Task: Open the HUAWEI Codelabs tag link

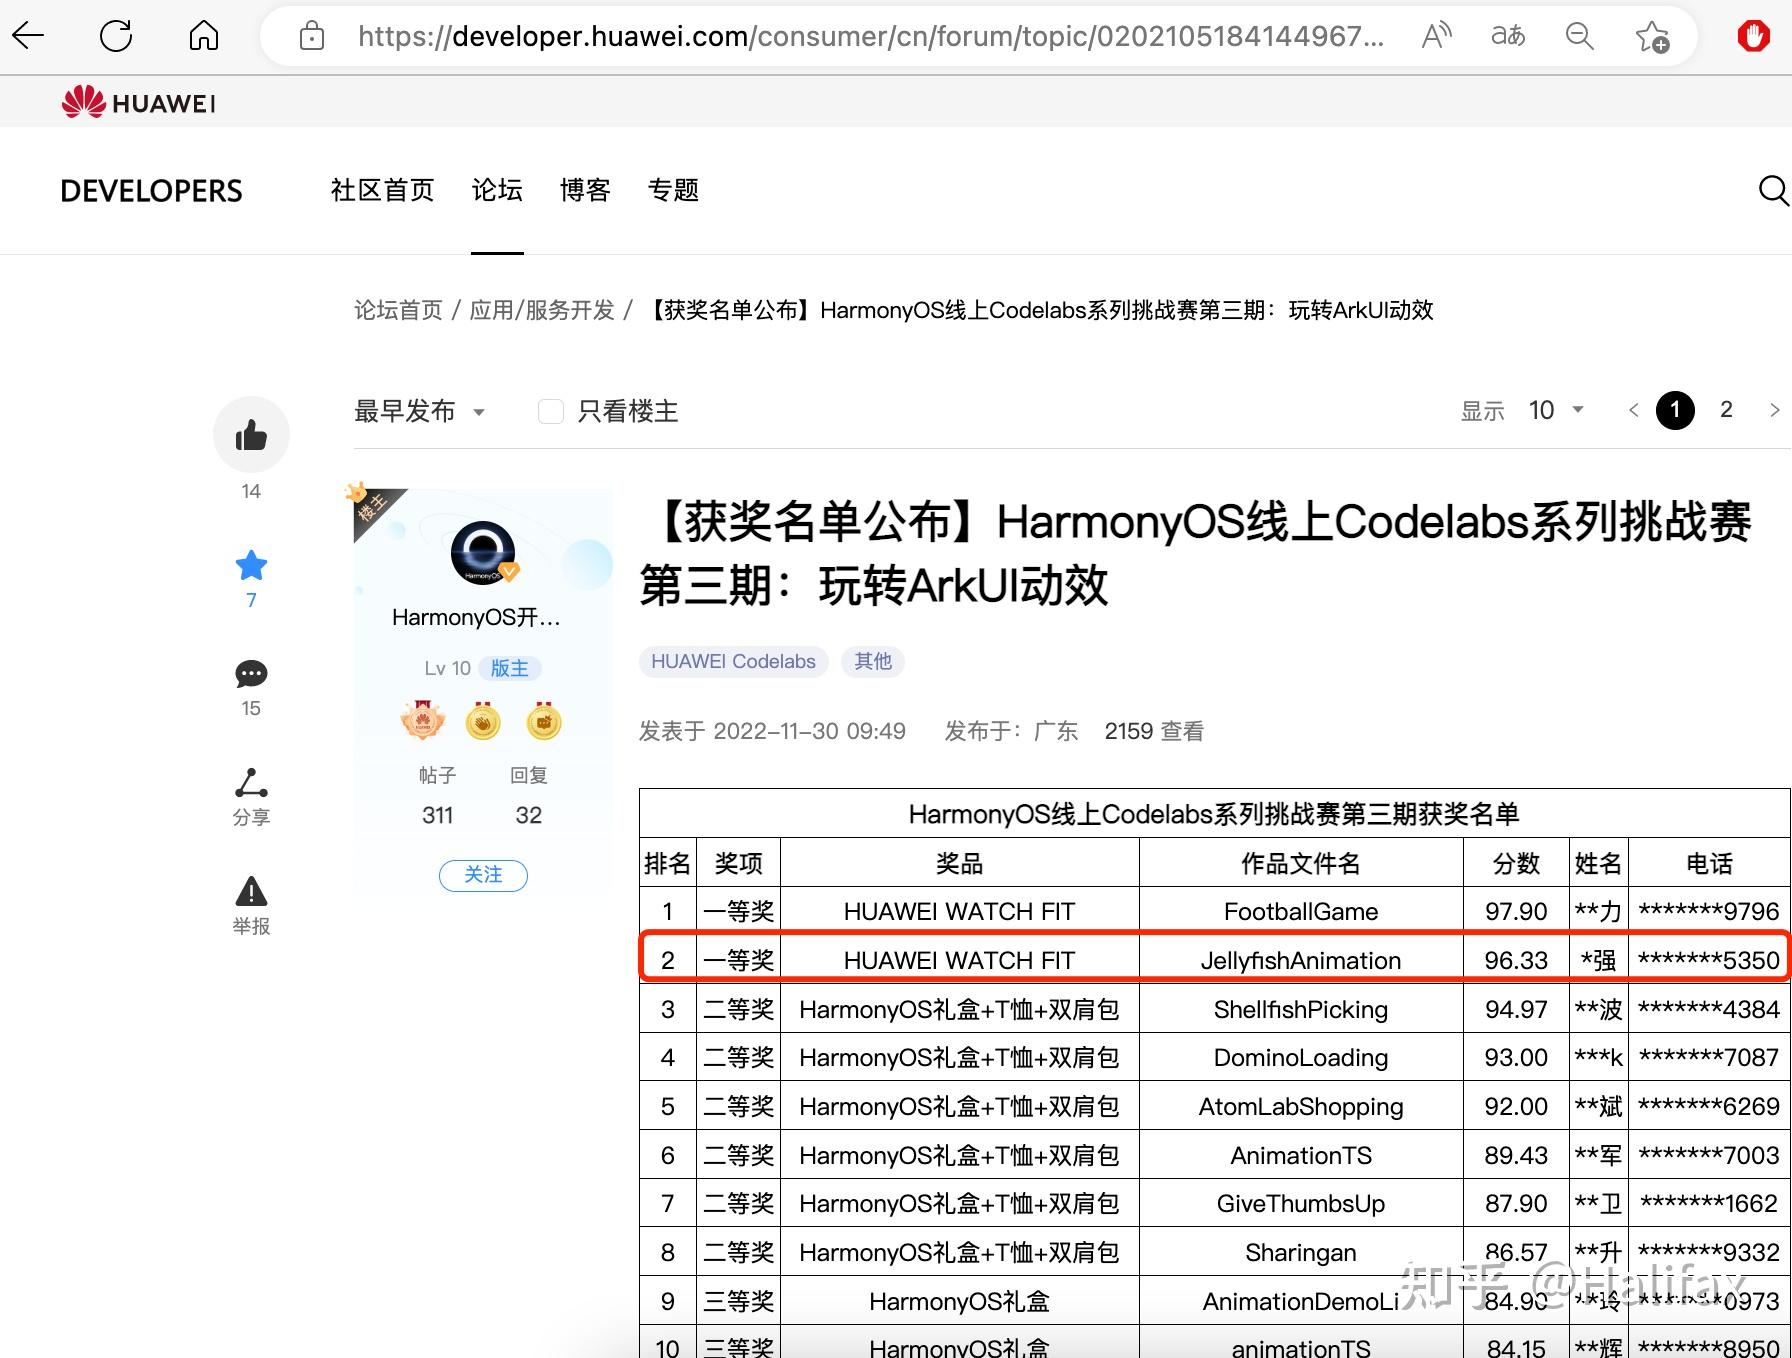Action: pos(733,661)
